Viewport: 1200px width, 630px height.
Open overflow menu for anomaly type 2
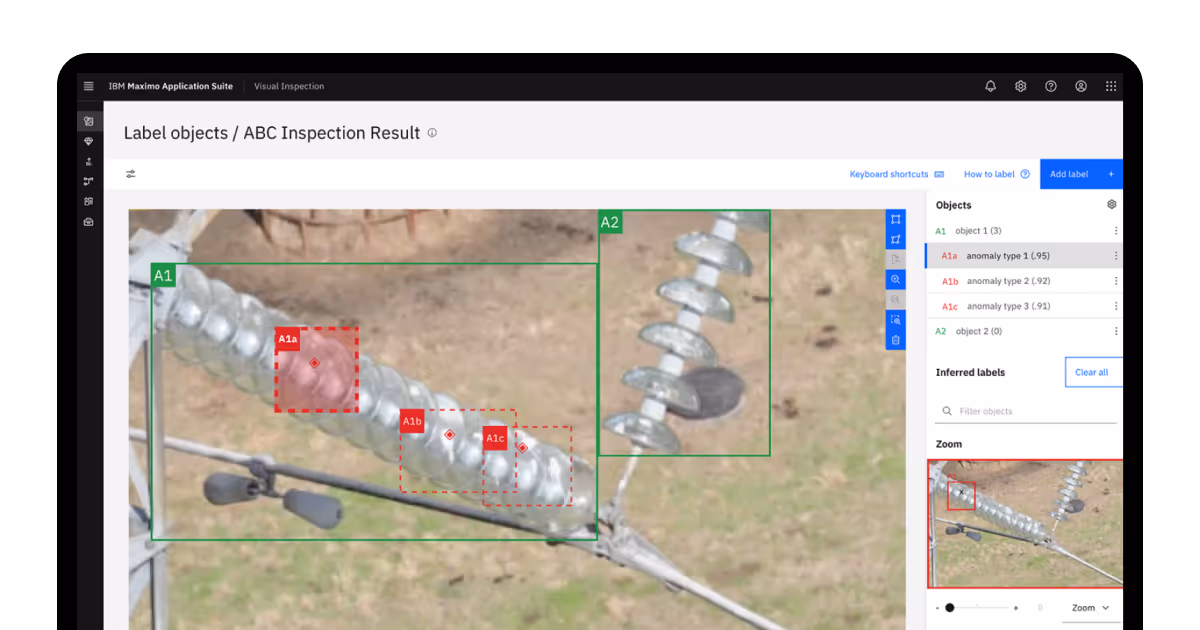coord(1116,281)
